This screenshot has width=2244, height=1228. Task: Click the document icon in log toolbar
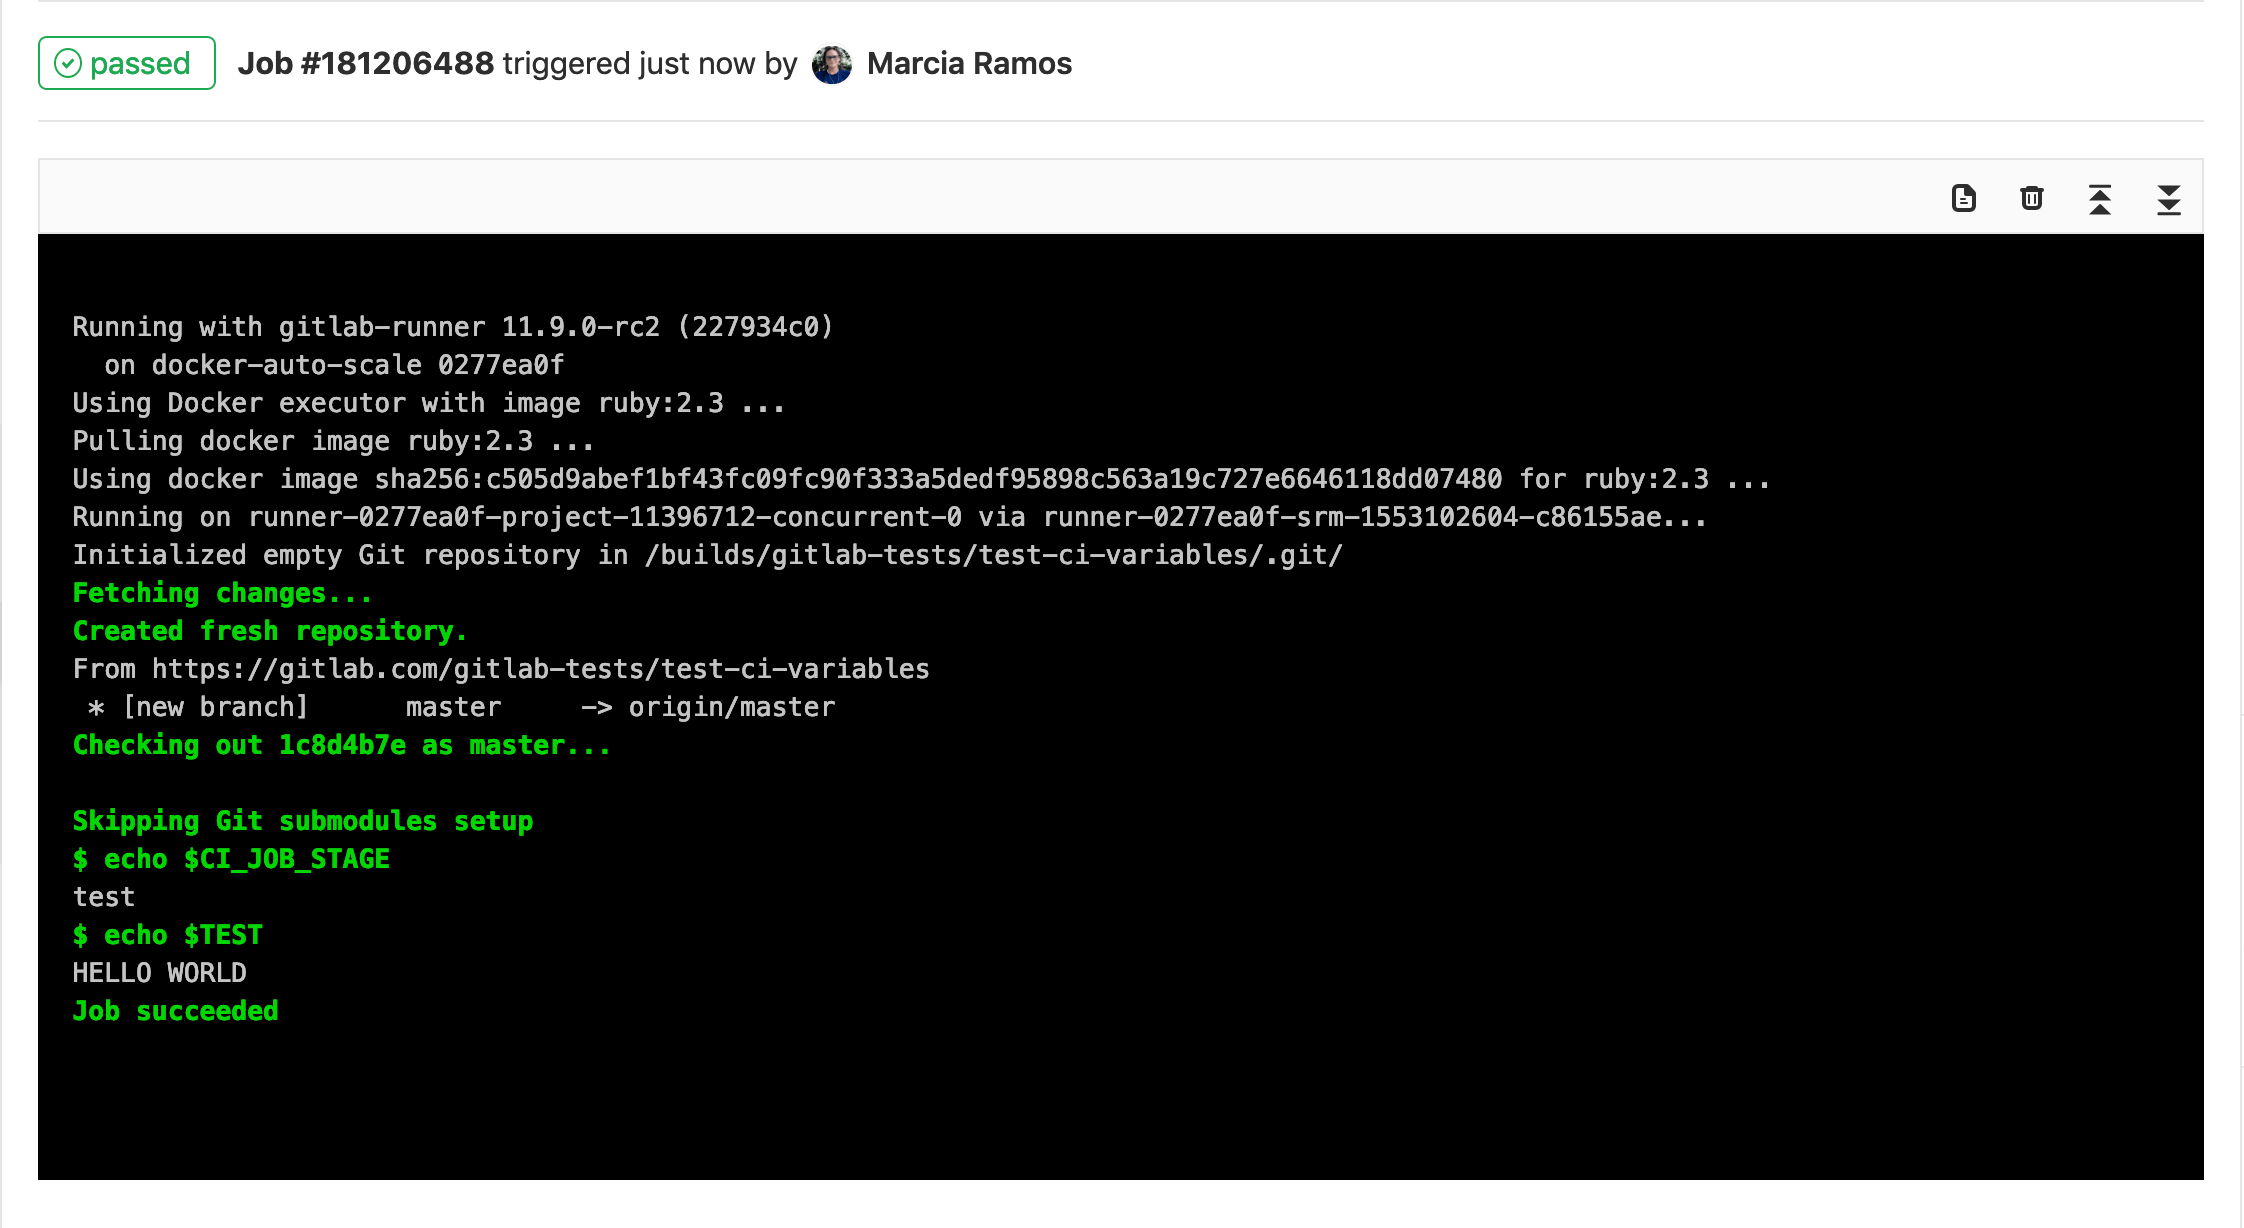point(1963,199)
